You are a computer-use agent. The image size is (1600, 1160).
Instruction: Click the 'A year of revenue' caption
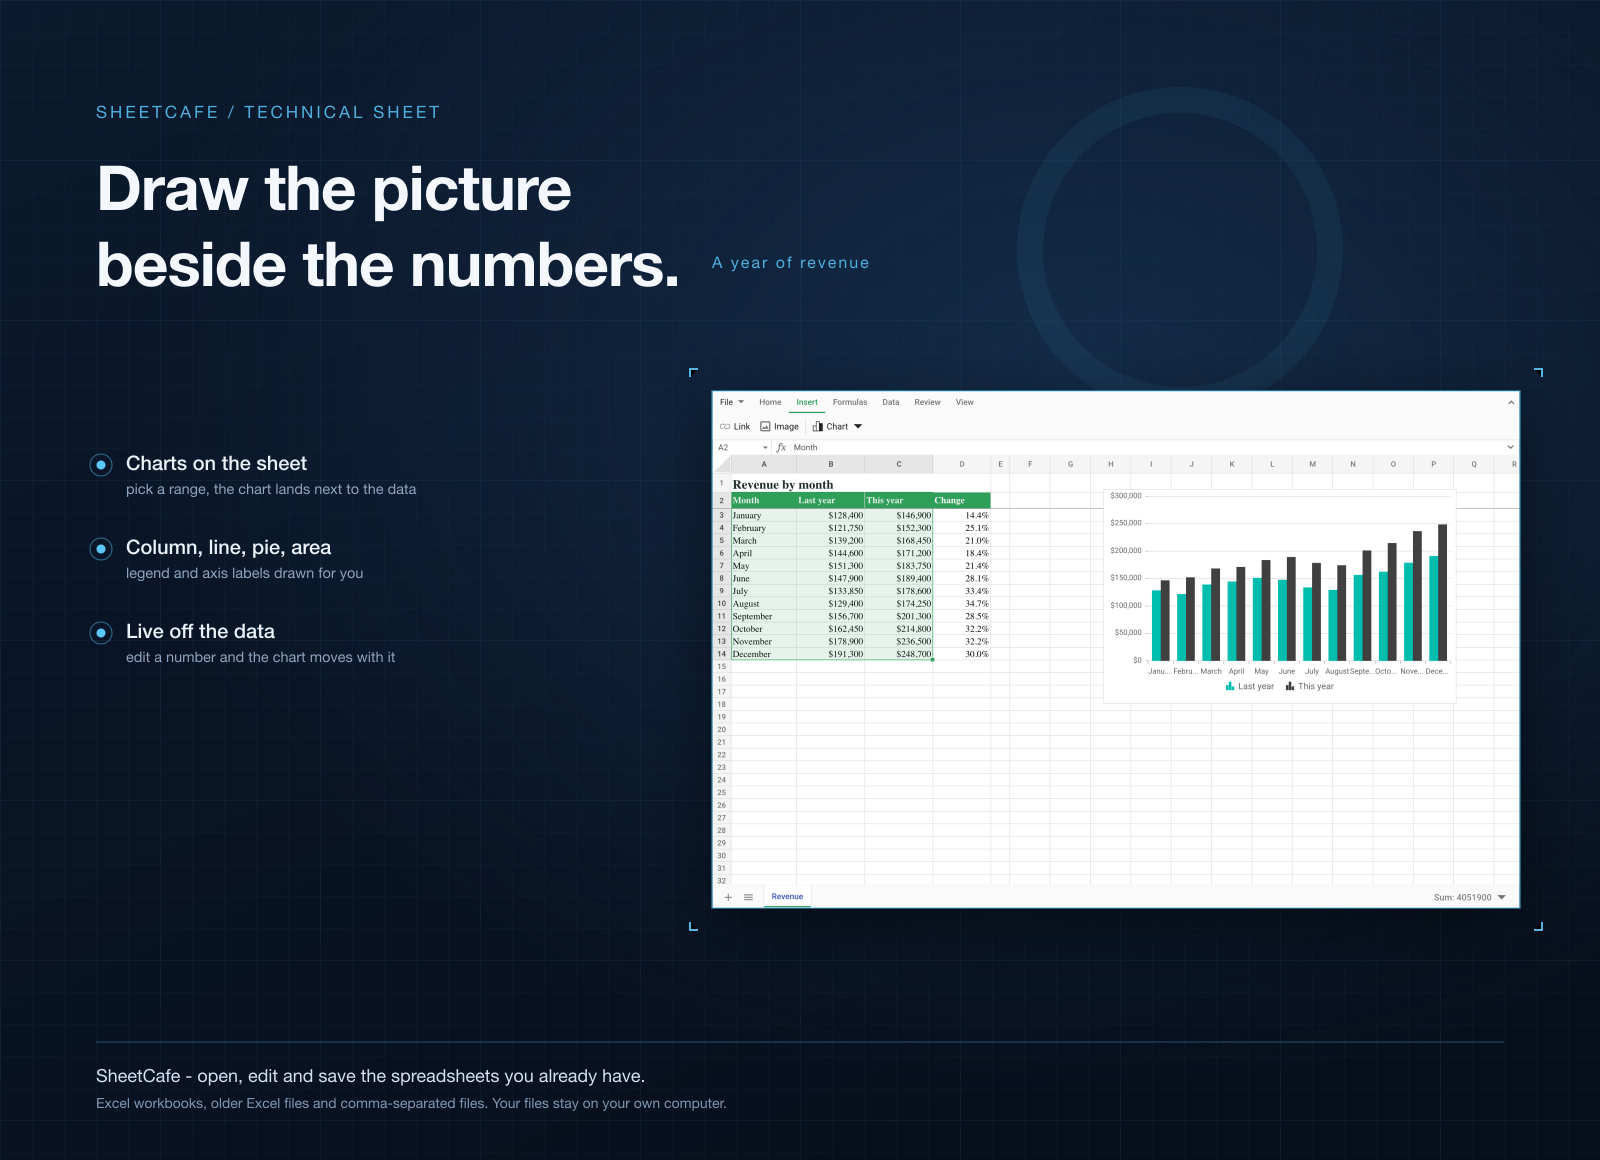pos(791,263)
